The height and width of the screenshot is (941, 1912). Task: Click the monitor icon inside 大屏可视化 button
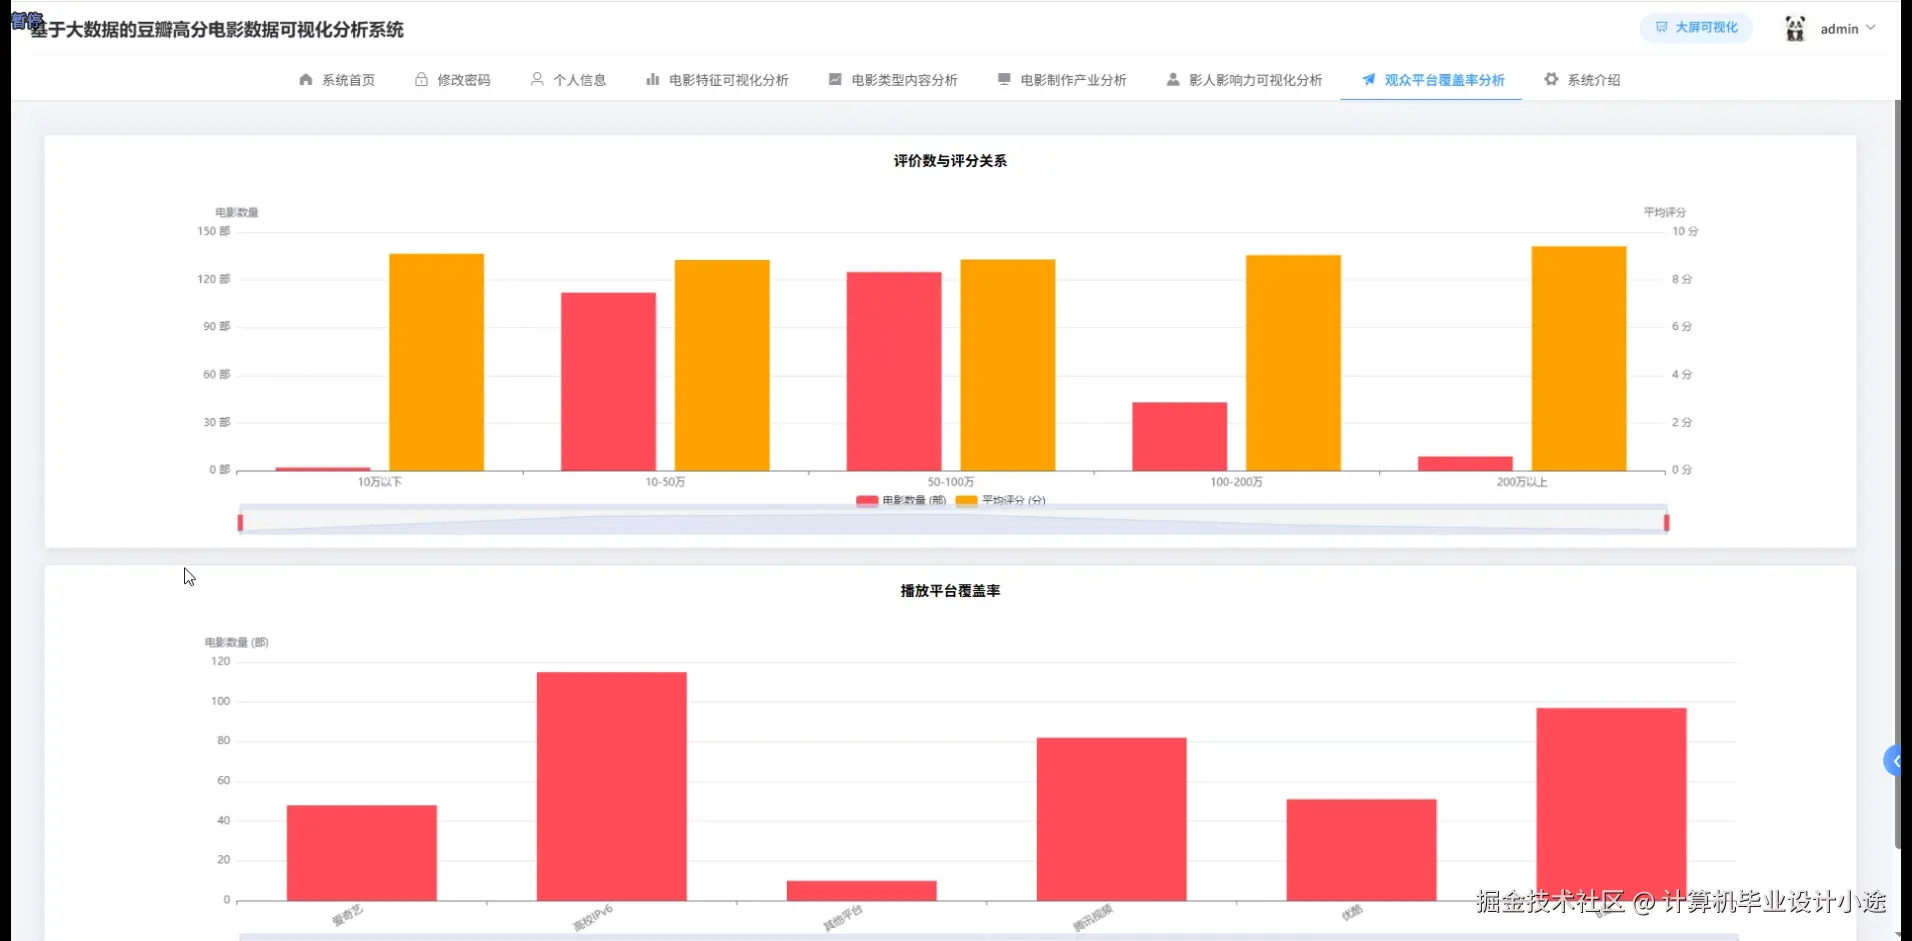(1661, 28)
